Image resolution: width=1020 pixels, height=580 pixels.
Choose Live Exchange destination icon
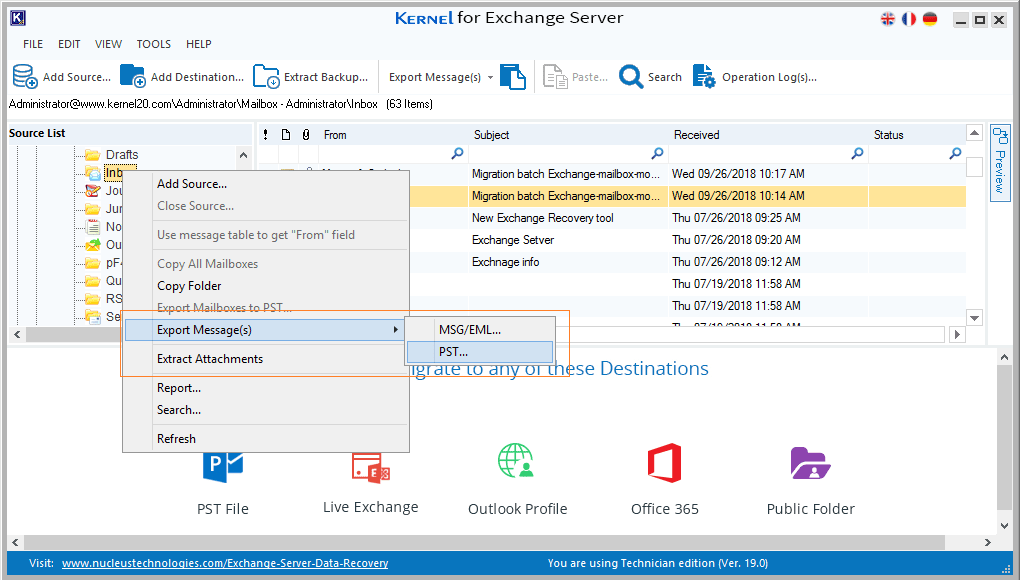point(370,468)
